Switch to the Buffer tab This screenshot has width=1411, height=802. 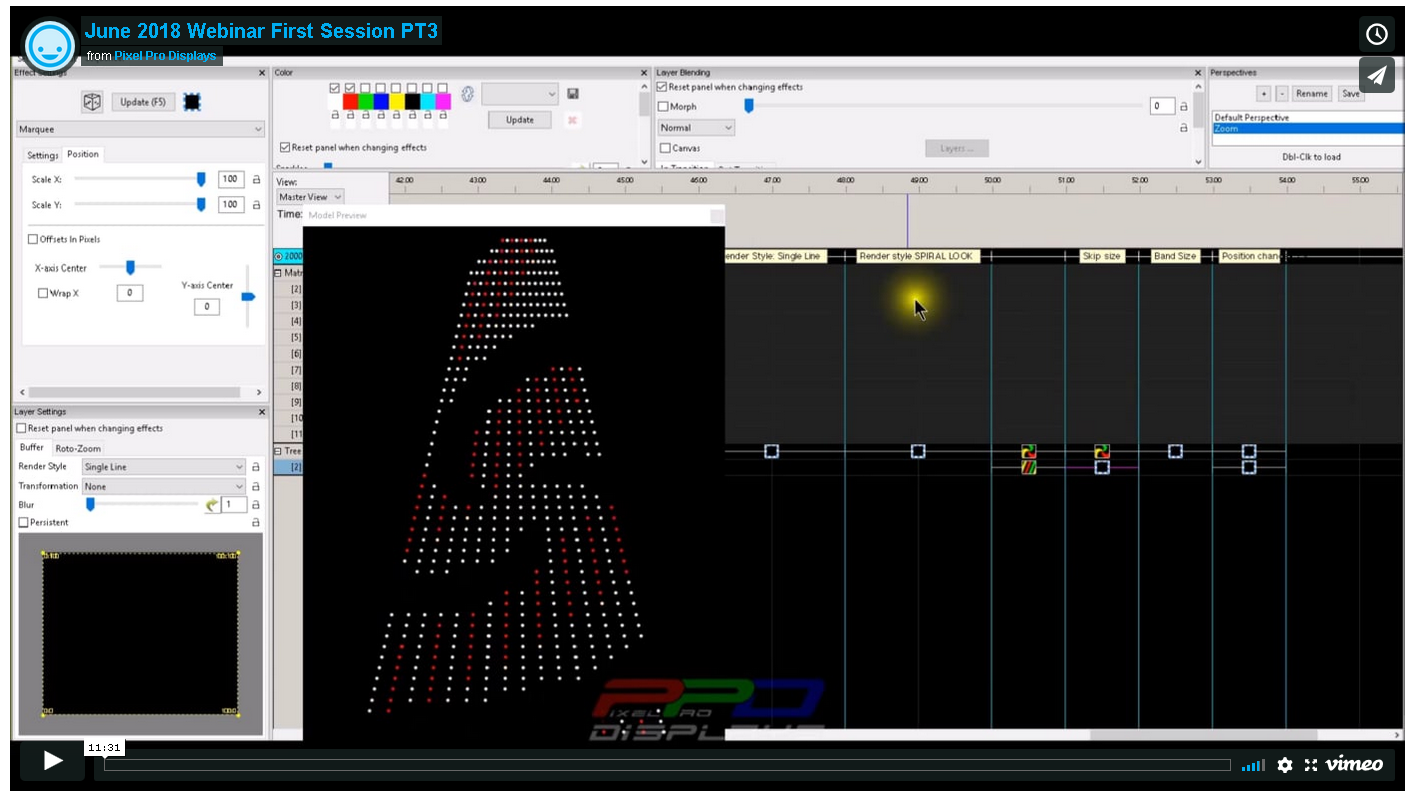click(x=32, y=447)
